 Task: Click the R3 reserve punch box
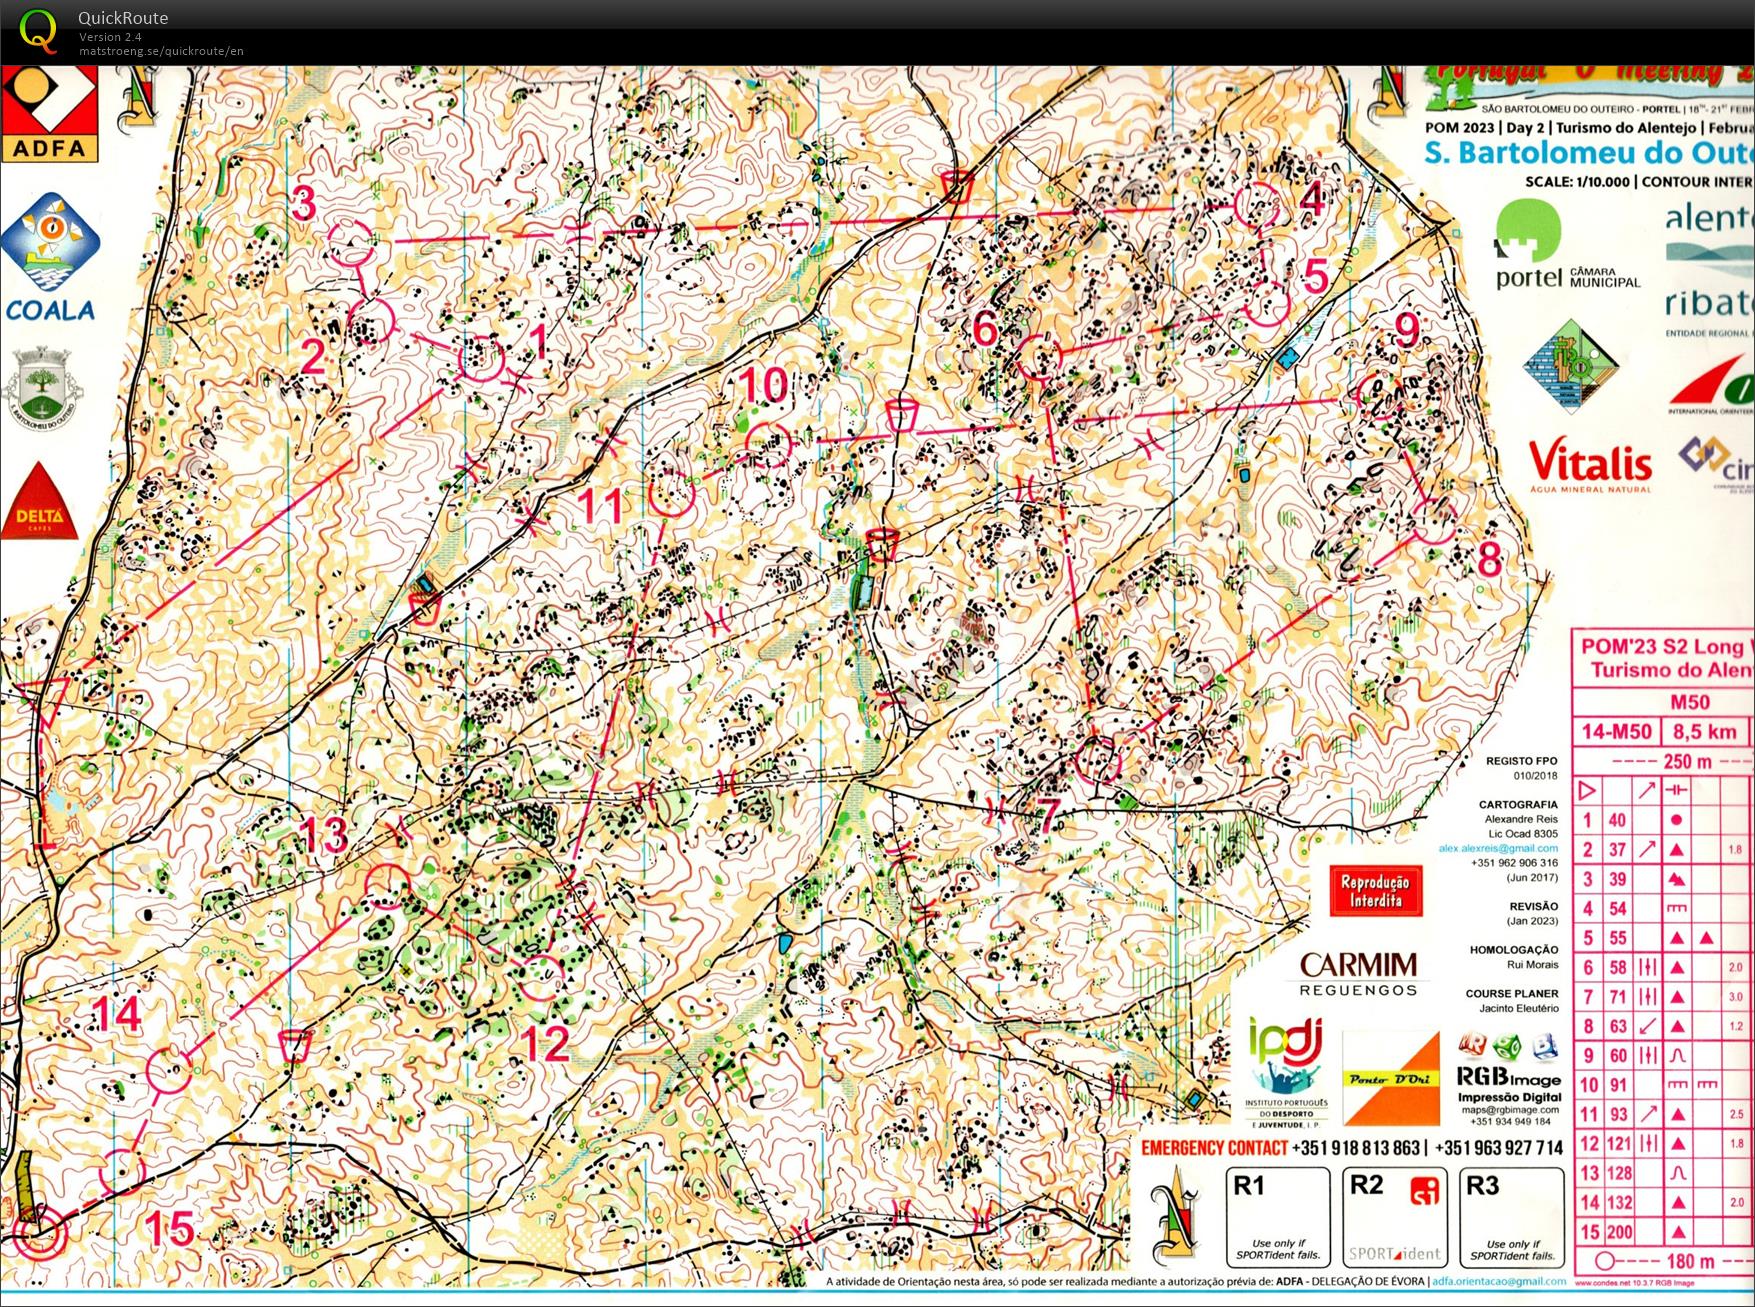[1511, 1218]
